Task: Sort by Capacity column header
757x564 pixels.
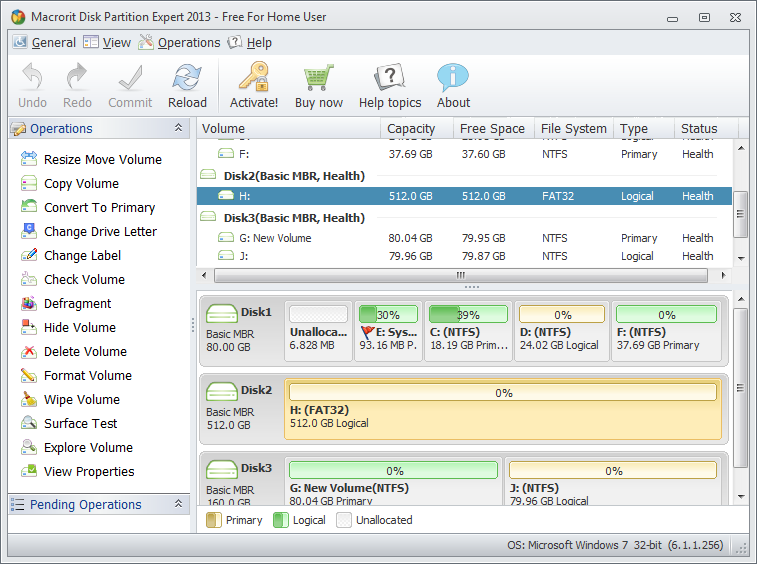Action: [417, 128]
